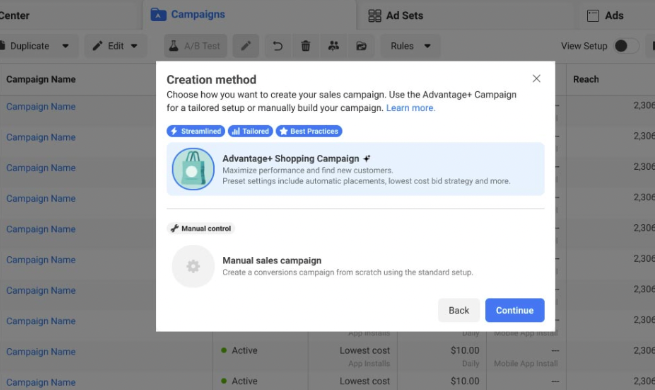The image size is (655, 390).
Task: Close the Creation method dialog
Action: point(536,79)
